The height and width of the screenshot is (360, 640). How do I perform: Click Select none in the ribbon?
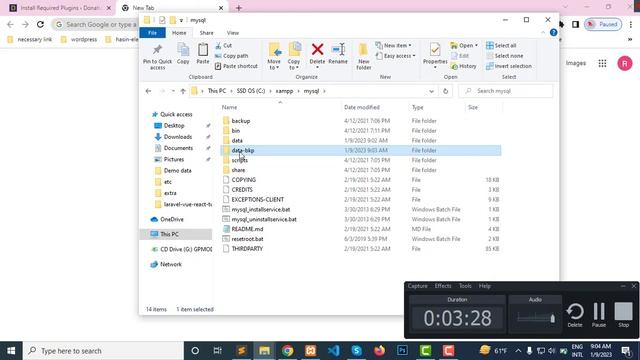tap(504, 56)
